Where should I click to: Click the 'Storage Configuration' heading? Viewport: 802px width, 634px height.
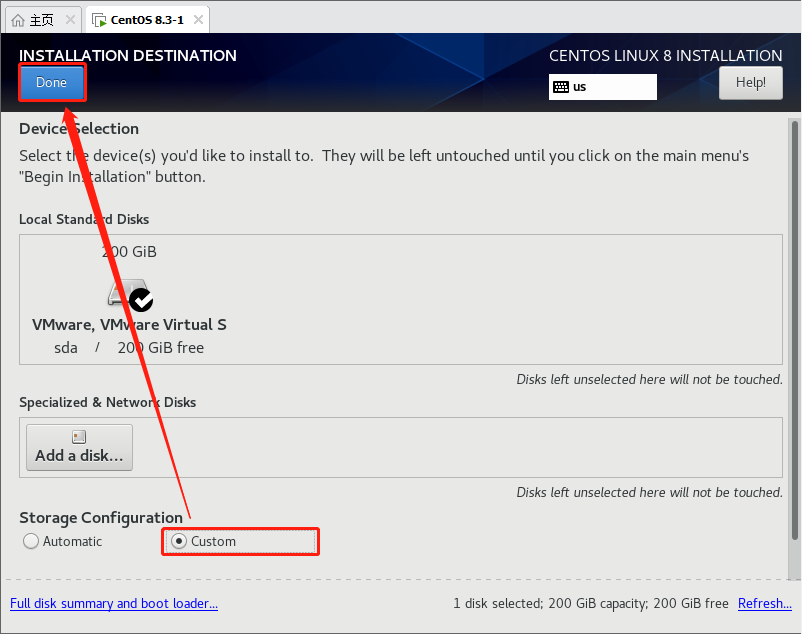[x=101, y=518]
